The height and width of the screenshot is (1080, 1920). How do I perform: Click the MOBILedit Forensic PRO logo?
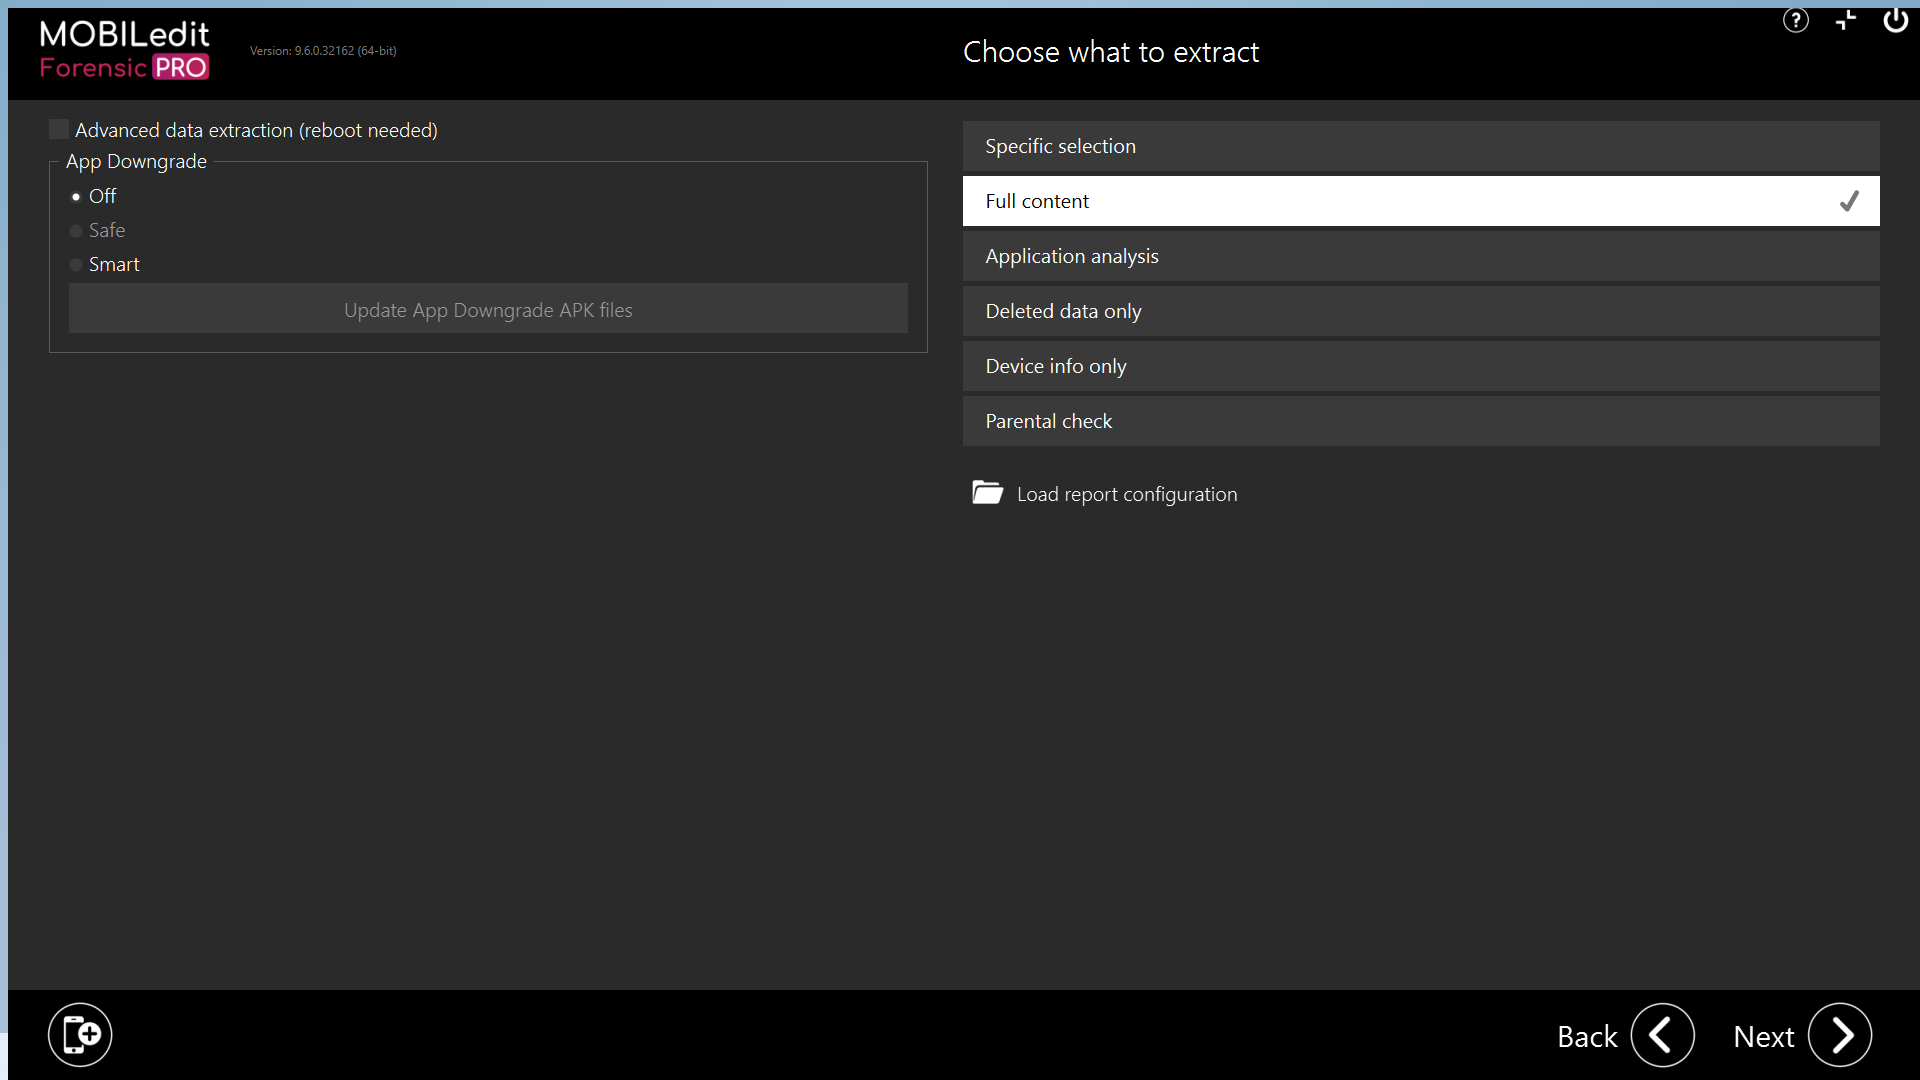coord(124,50)
